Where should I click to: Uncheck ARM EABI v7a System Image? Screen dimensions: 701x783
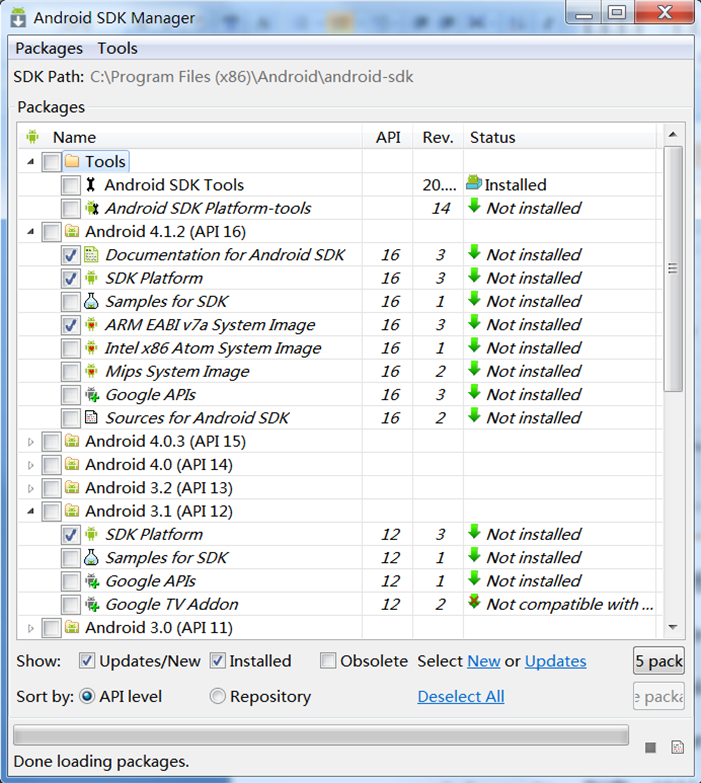coord(70,325)
